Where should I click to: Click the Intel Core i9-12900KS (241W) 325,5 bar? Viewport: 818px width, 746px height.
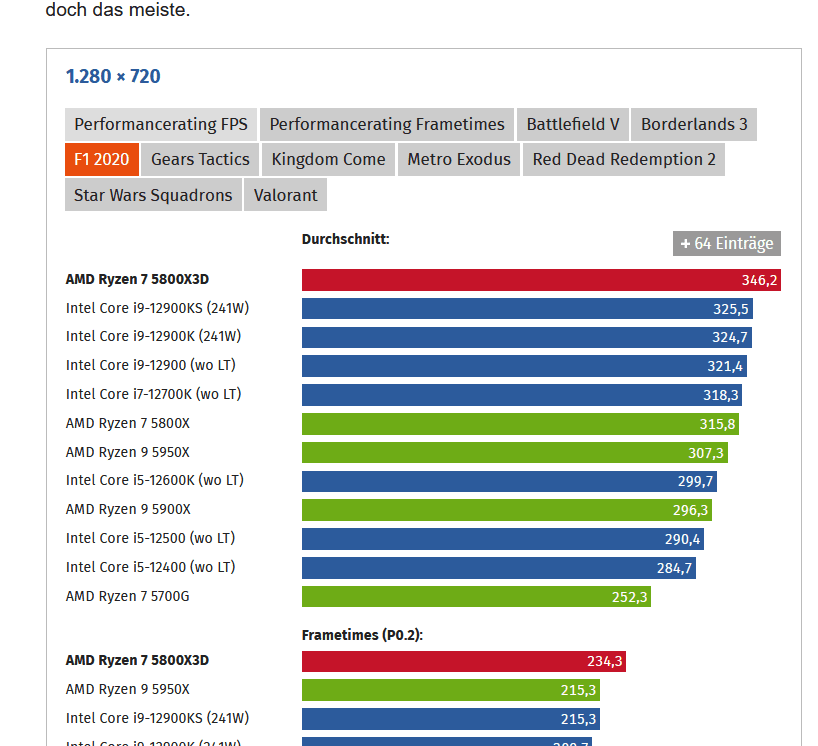click(527, 309)
